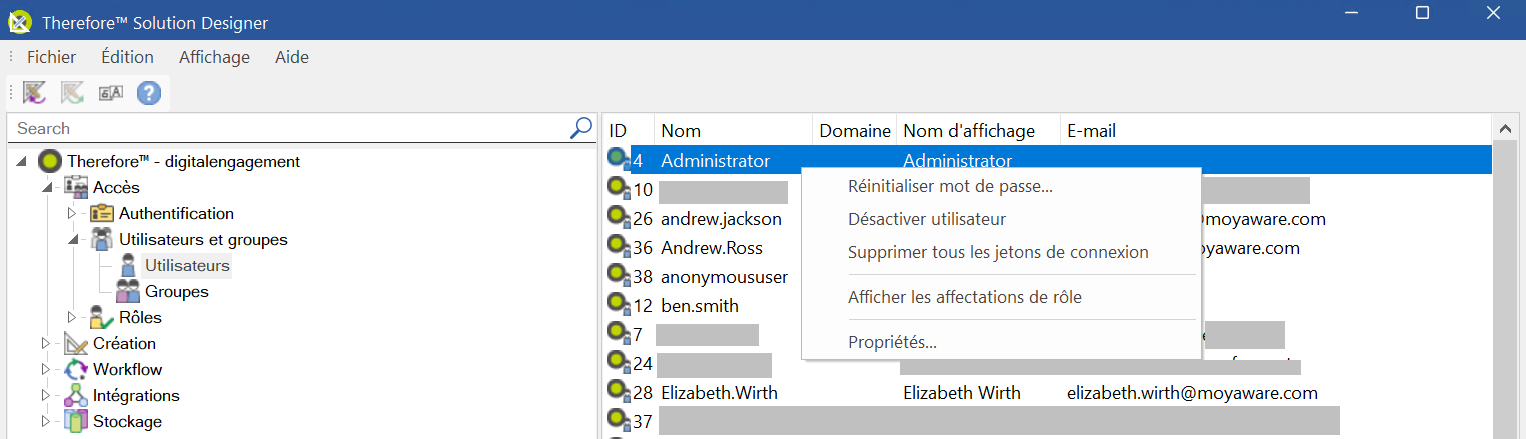Image resolution: width=1526 pixels, height=439 pixels.
Task: Click the Administrator display name cell
Action: [958, 161]
